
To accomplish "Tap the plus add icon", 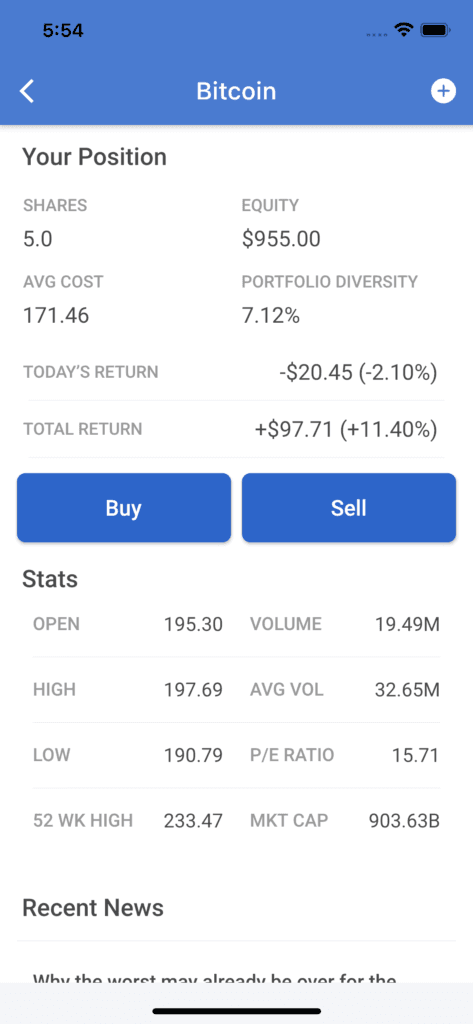I will pos(443,91).
